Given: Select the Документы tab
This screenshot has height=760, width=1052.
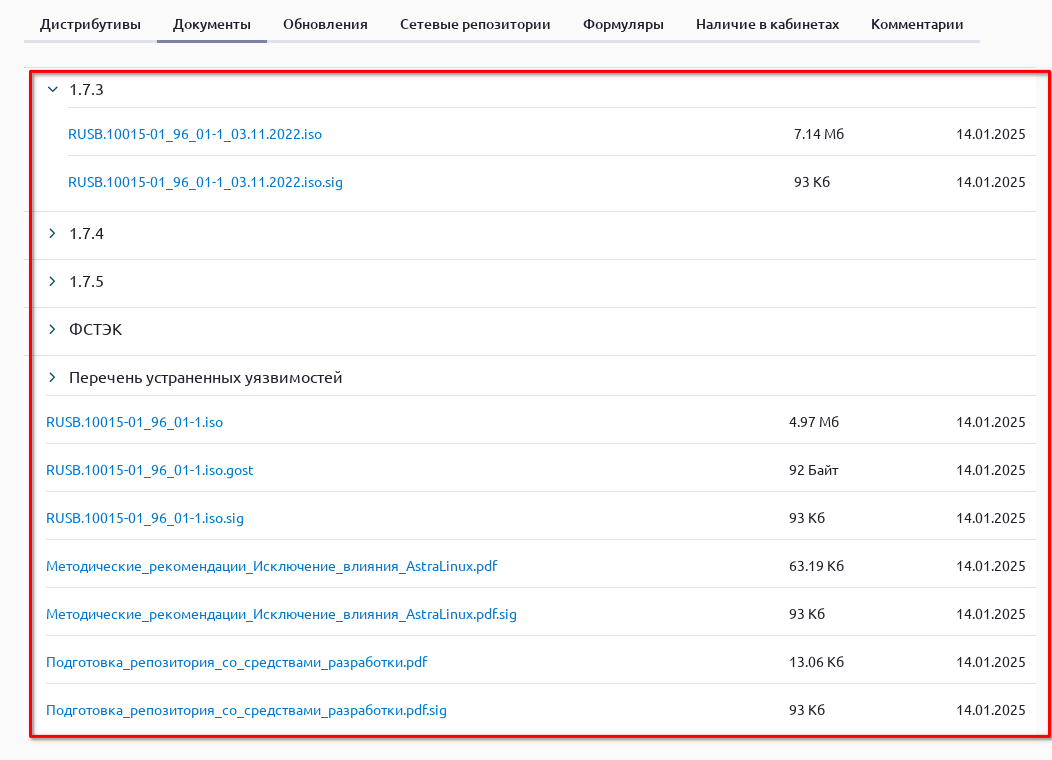Looking at the screenshot, I should pyautogui.click(x=212, y=24).
